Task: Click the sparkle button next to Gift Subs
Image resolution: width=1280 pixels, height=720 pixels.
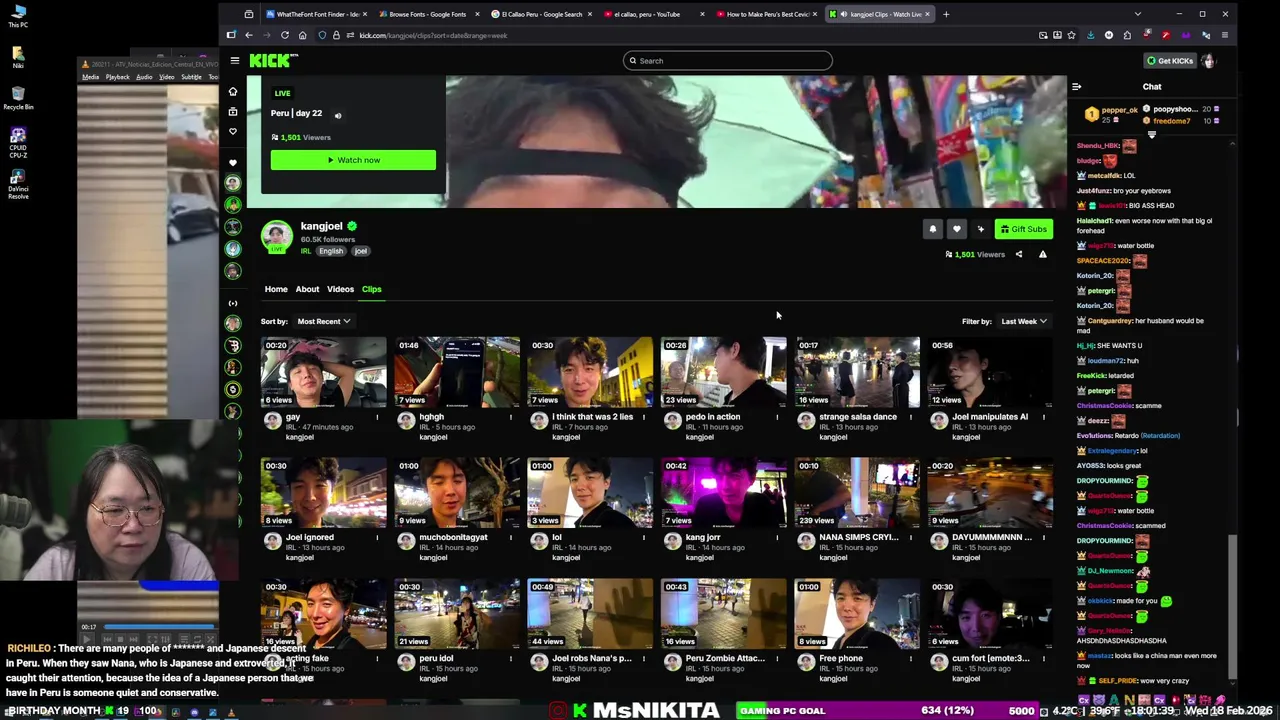Action: [x=980, y=229]
